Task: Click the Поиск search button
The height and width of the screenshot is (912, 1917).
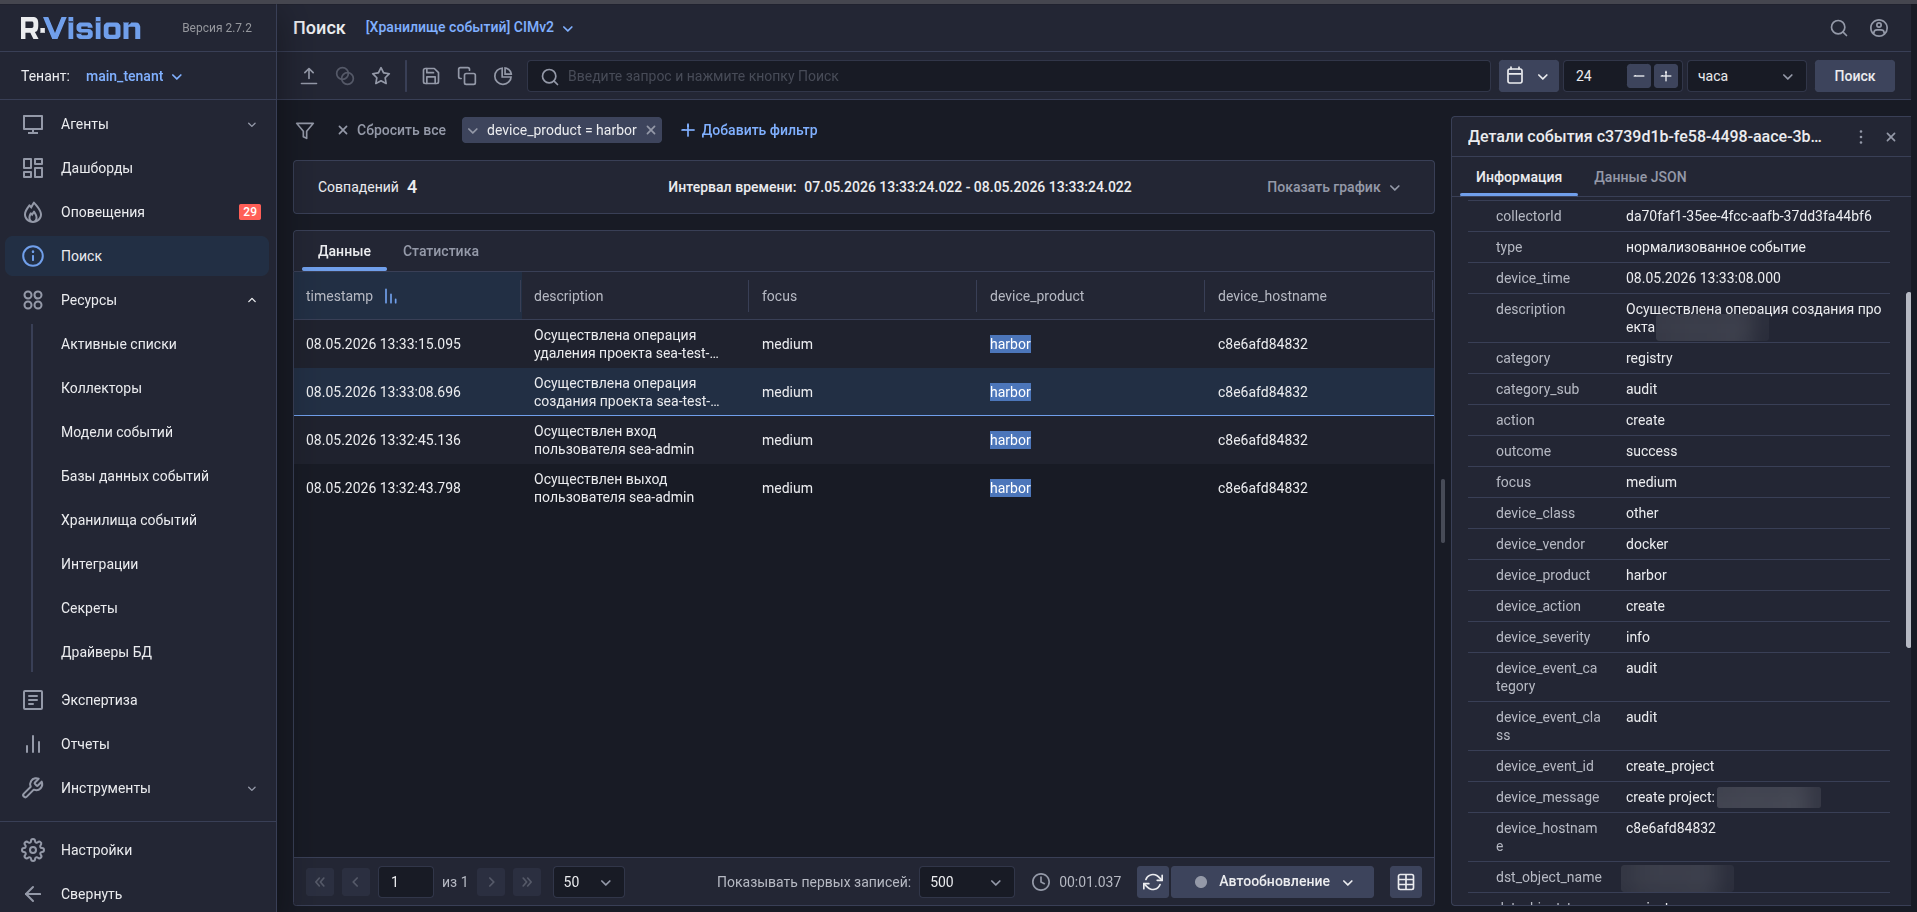Action: (x=1854, y=76)
